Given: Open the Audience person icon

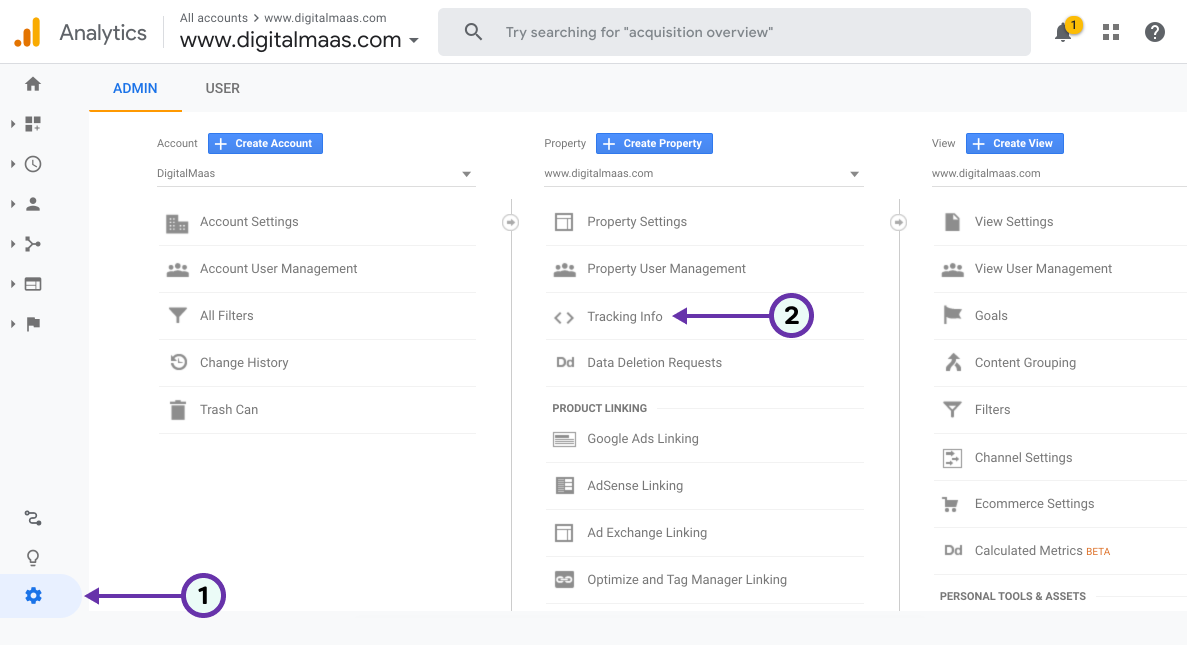Looking at the screenshot, I should [x=33, y=204].
